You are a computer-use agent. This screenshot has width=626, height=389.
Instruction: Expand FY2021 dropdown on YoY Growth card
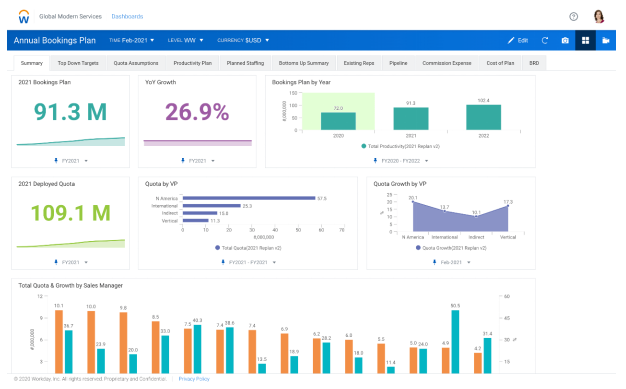point(213,161)
